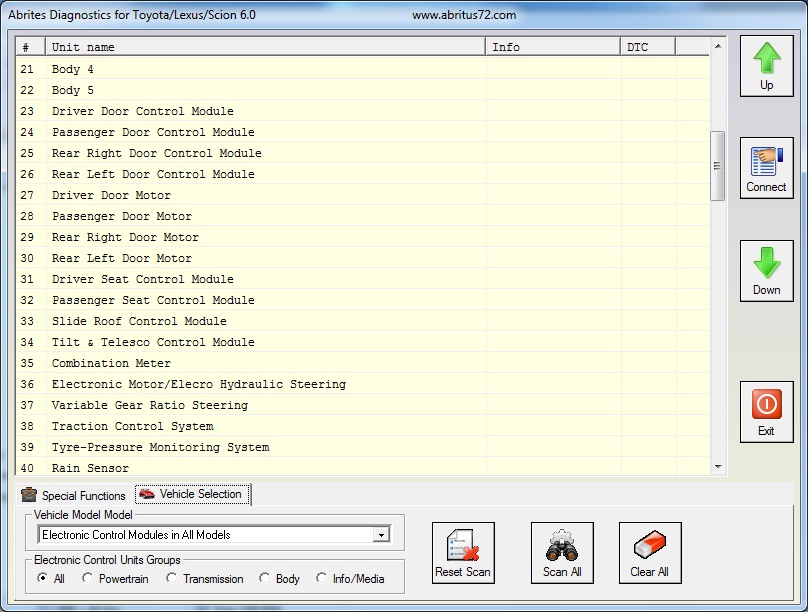The height and width of the screenshot is (612, 808).
Task: Click the toolbox icon on Special Functions tab
Action: click(29, 495)
